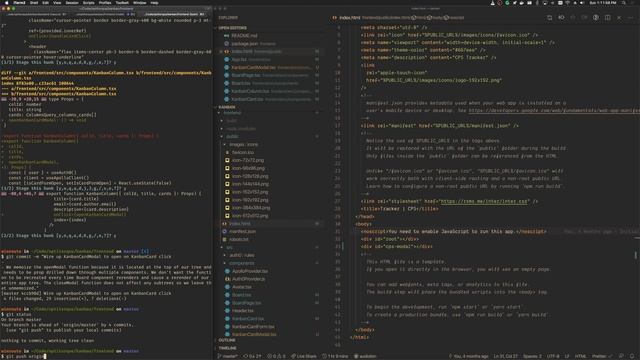
Task: Click HTML language mode indicator
Action: tap(580, 356)
